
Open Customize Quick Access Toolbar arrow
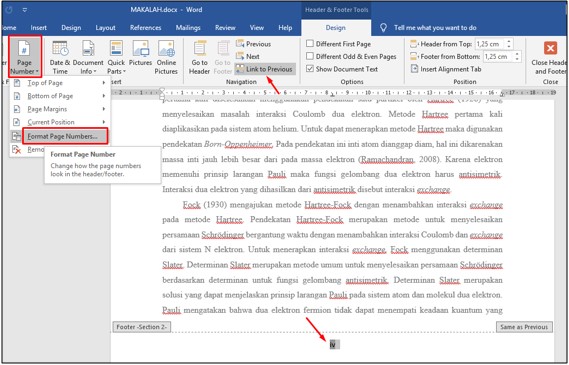point(25,10)
